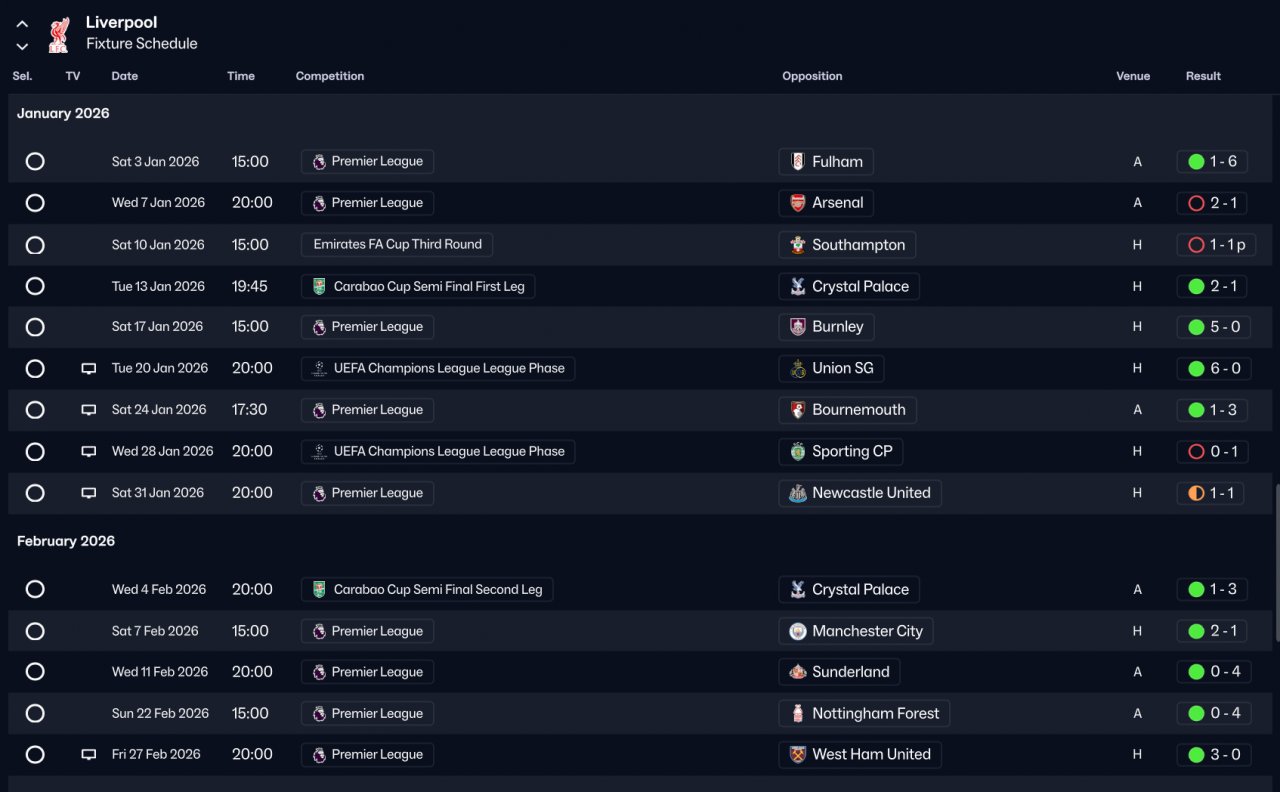
Task: Open the Emirates FA Cup Third Round competition
Action: pos(397,245)
